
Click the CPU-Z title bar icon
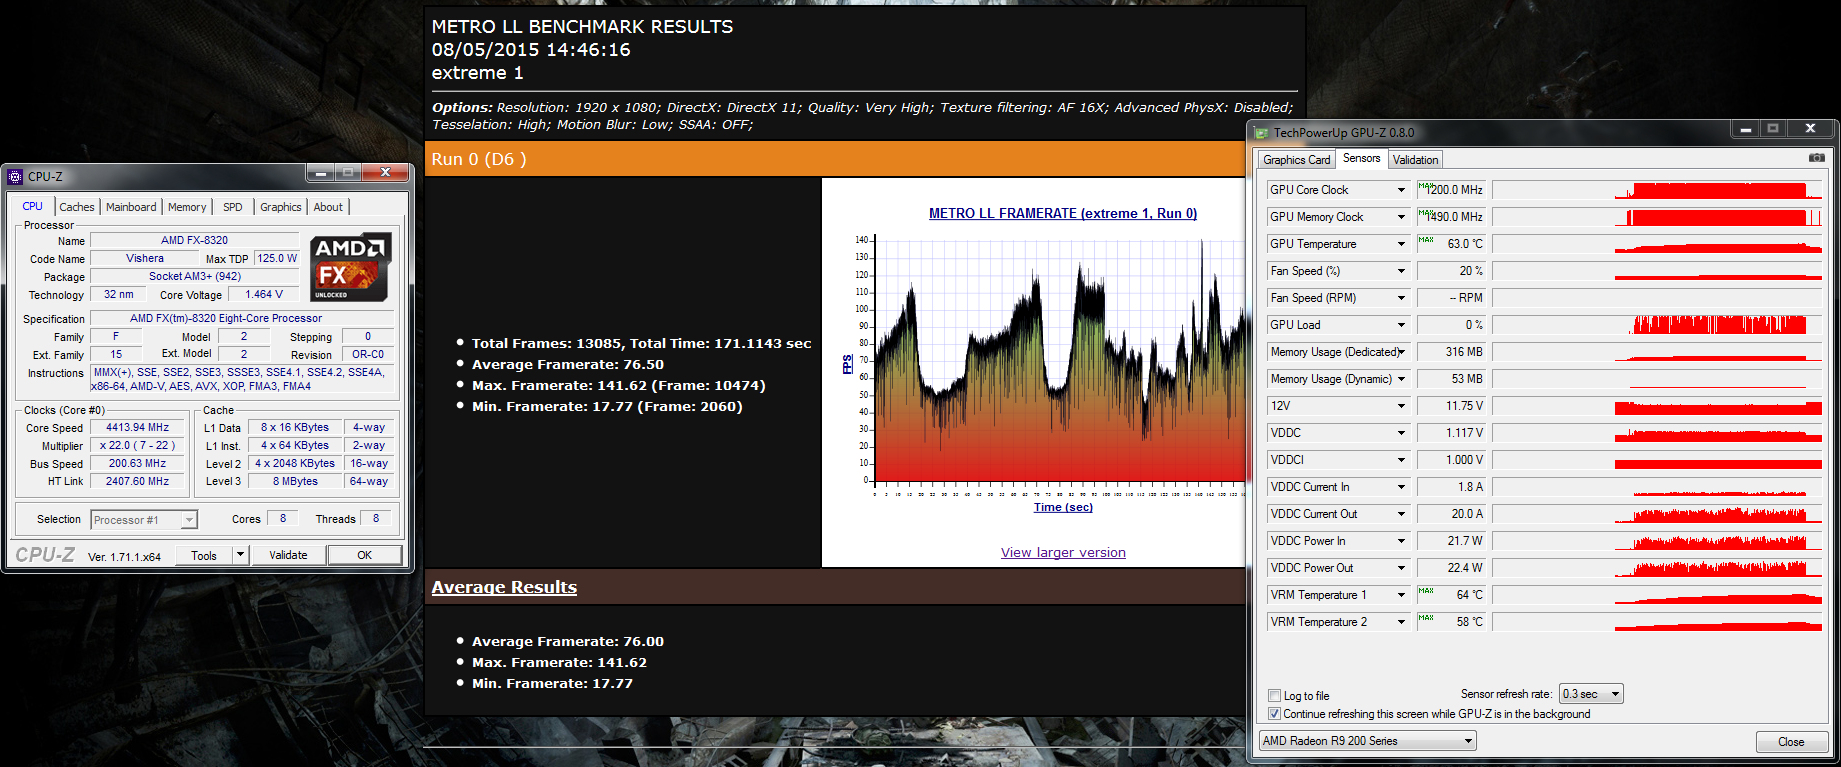tap(15, 177)
